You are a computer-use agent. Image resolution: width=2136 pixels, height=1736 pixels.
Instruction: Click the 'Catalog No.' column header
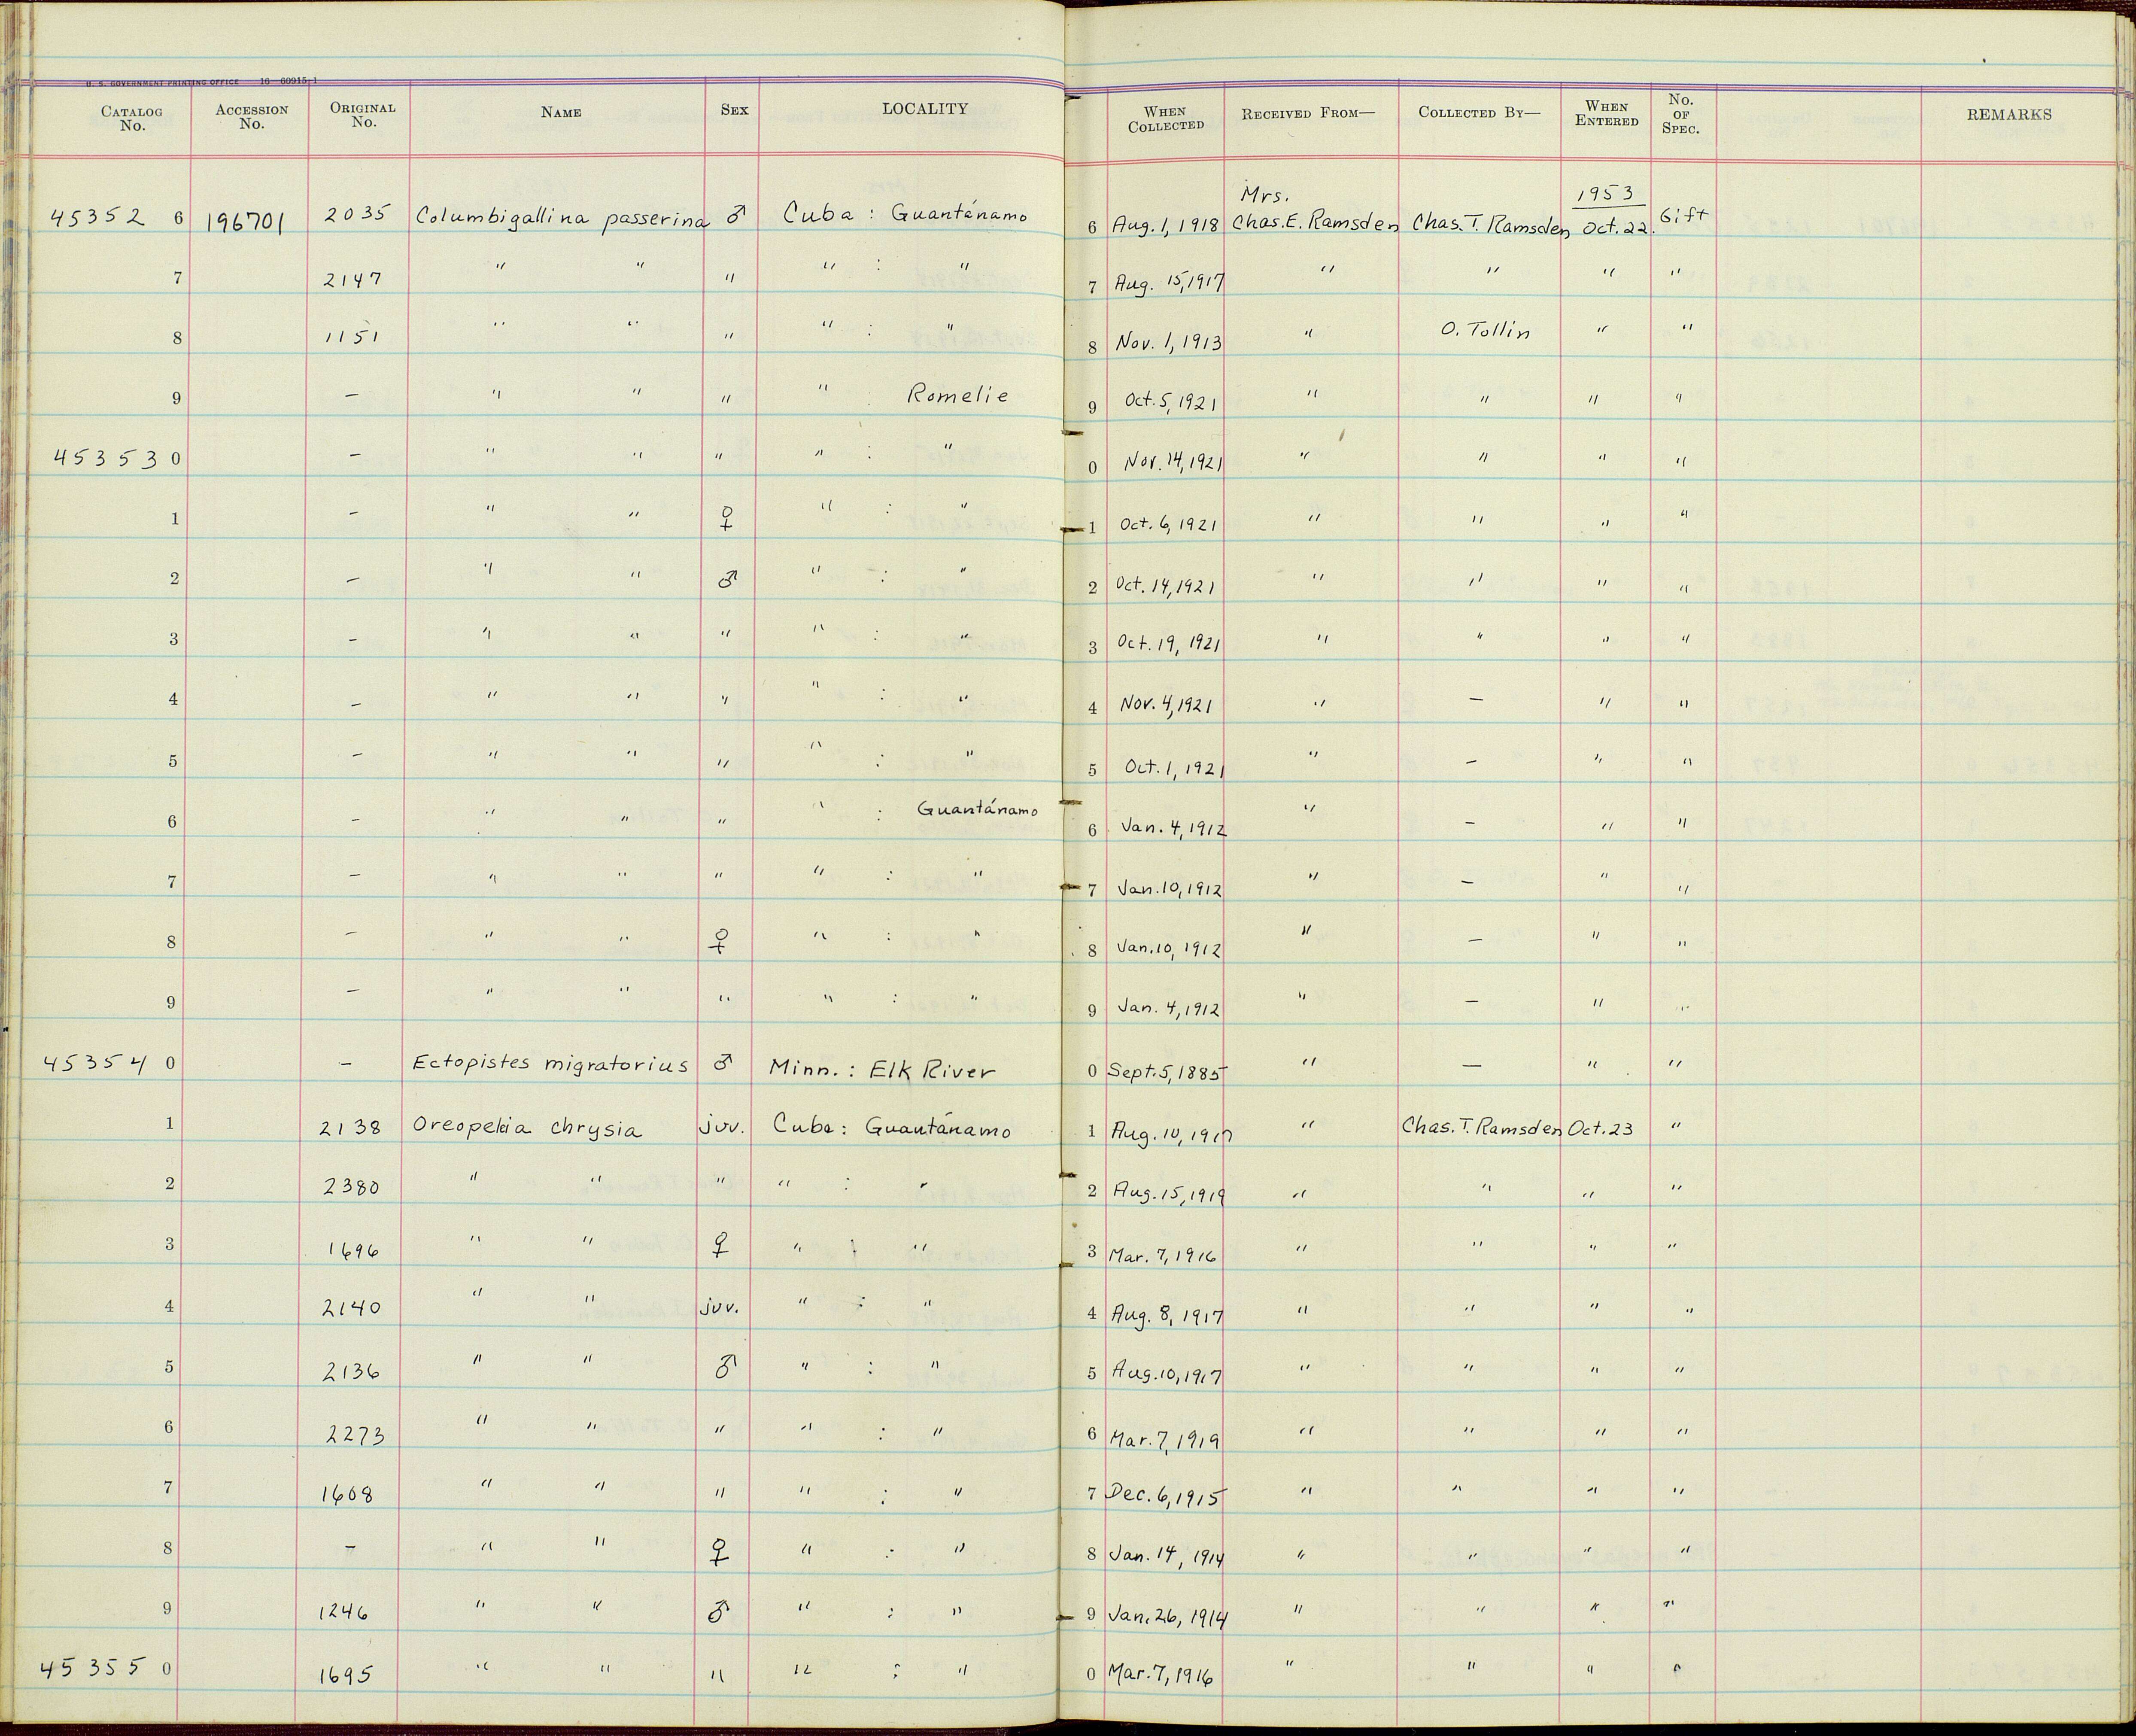pos(132,119)
